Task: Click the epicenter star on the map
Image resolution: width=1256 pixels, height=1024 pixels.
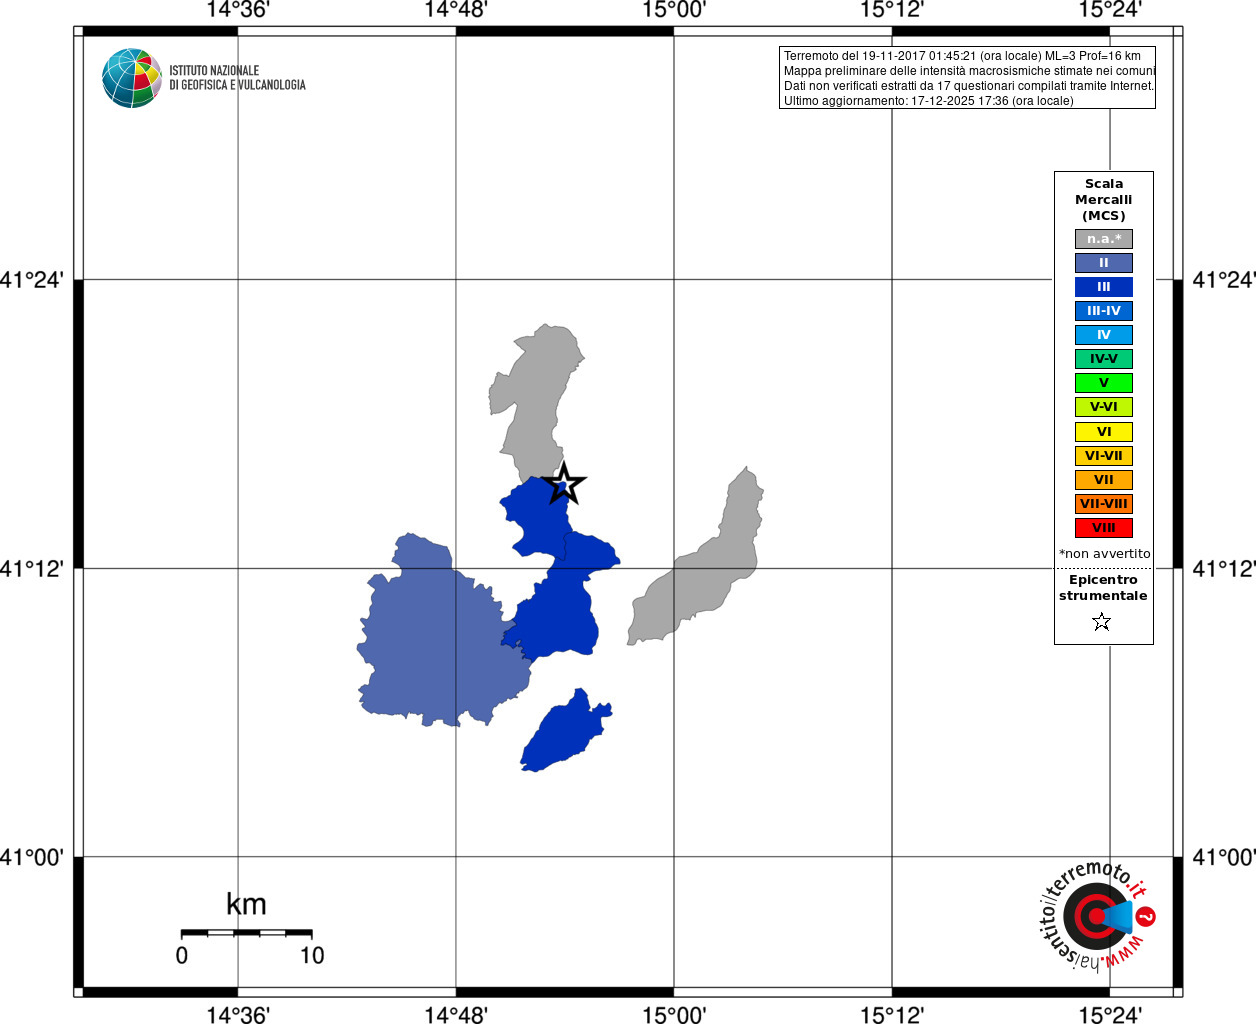Action: click(564, 484)
